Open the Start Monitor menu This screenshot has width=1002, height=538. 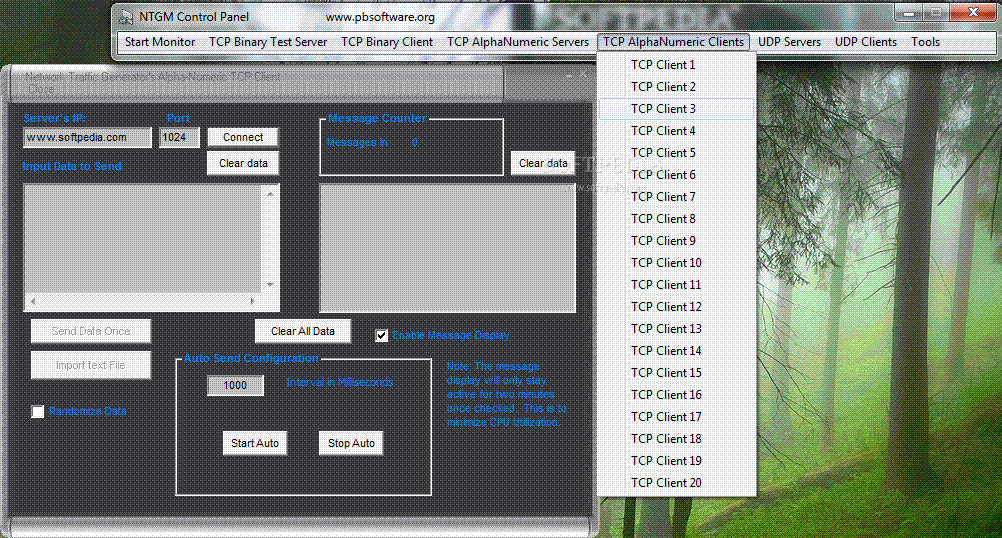(160, 42)
